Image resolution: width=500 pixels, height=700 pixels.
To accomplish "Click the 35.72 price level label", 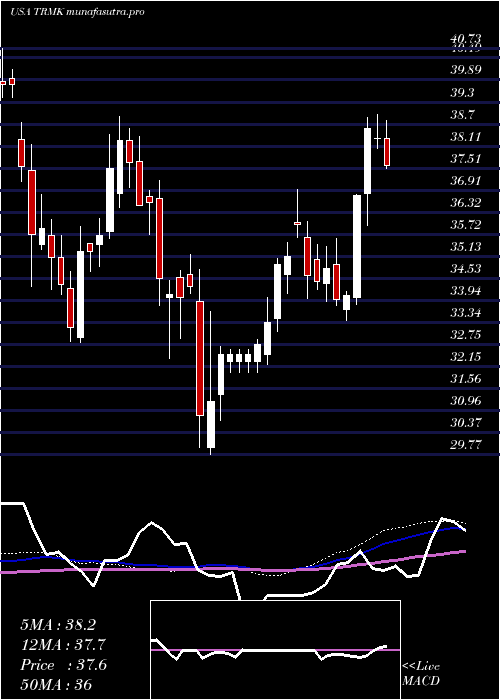I will (x=466, y=225).
